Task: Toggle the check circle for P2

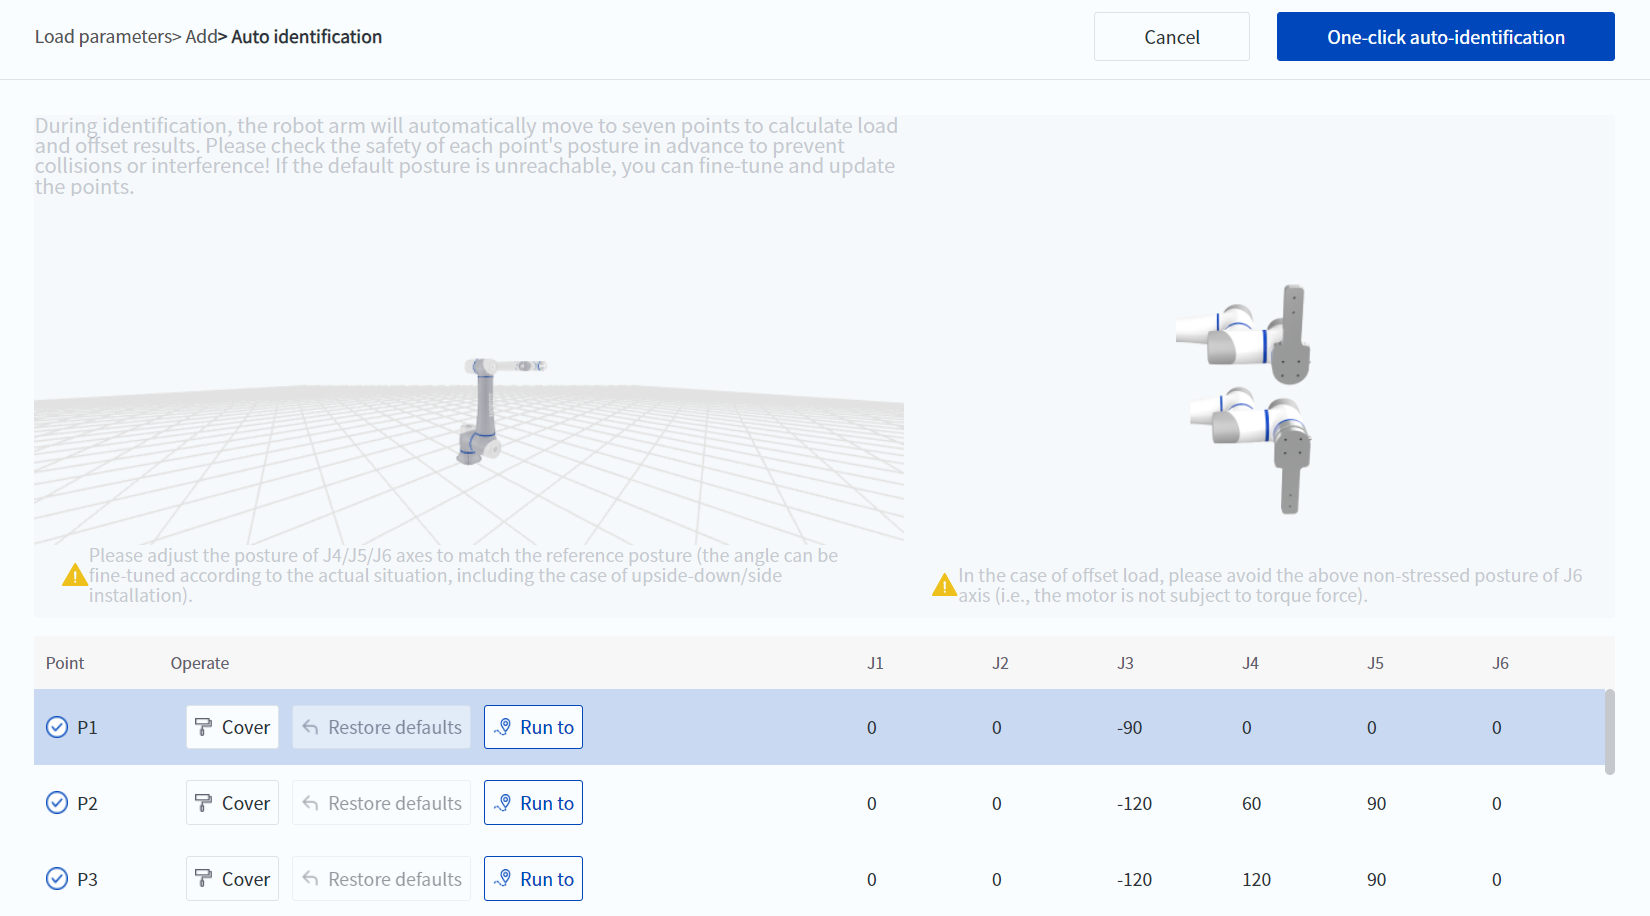Action: [x=57, y=803]
